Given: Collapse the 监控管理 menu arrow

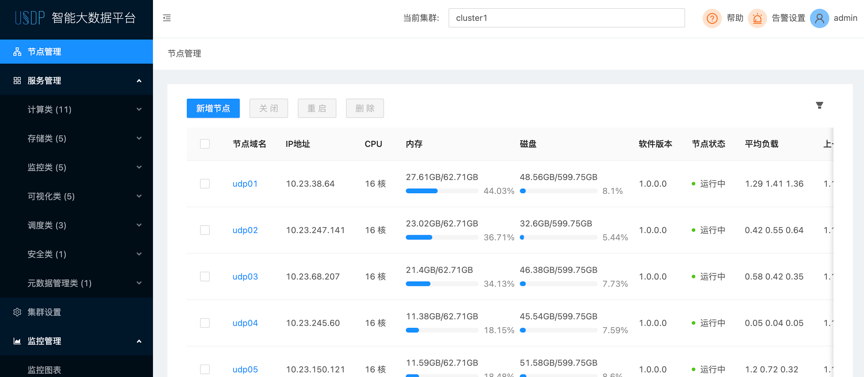Looking at the screenshot, I should coord(139,341).
